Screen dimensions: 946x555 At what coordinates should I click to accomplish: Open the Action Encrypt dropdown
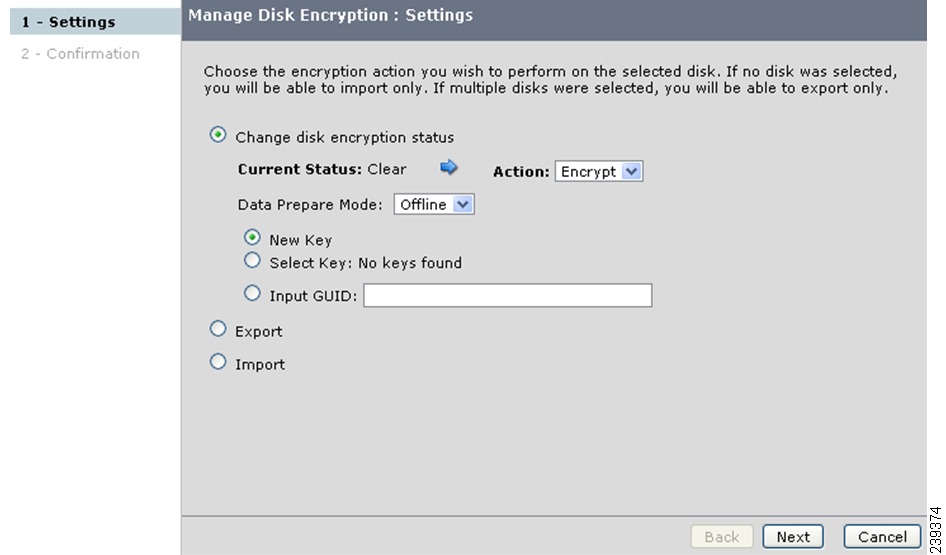click(x=599, y=171)
